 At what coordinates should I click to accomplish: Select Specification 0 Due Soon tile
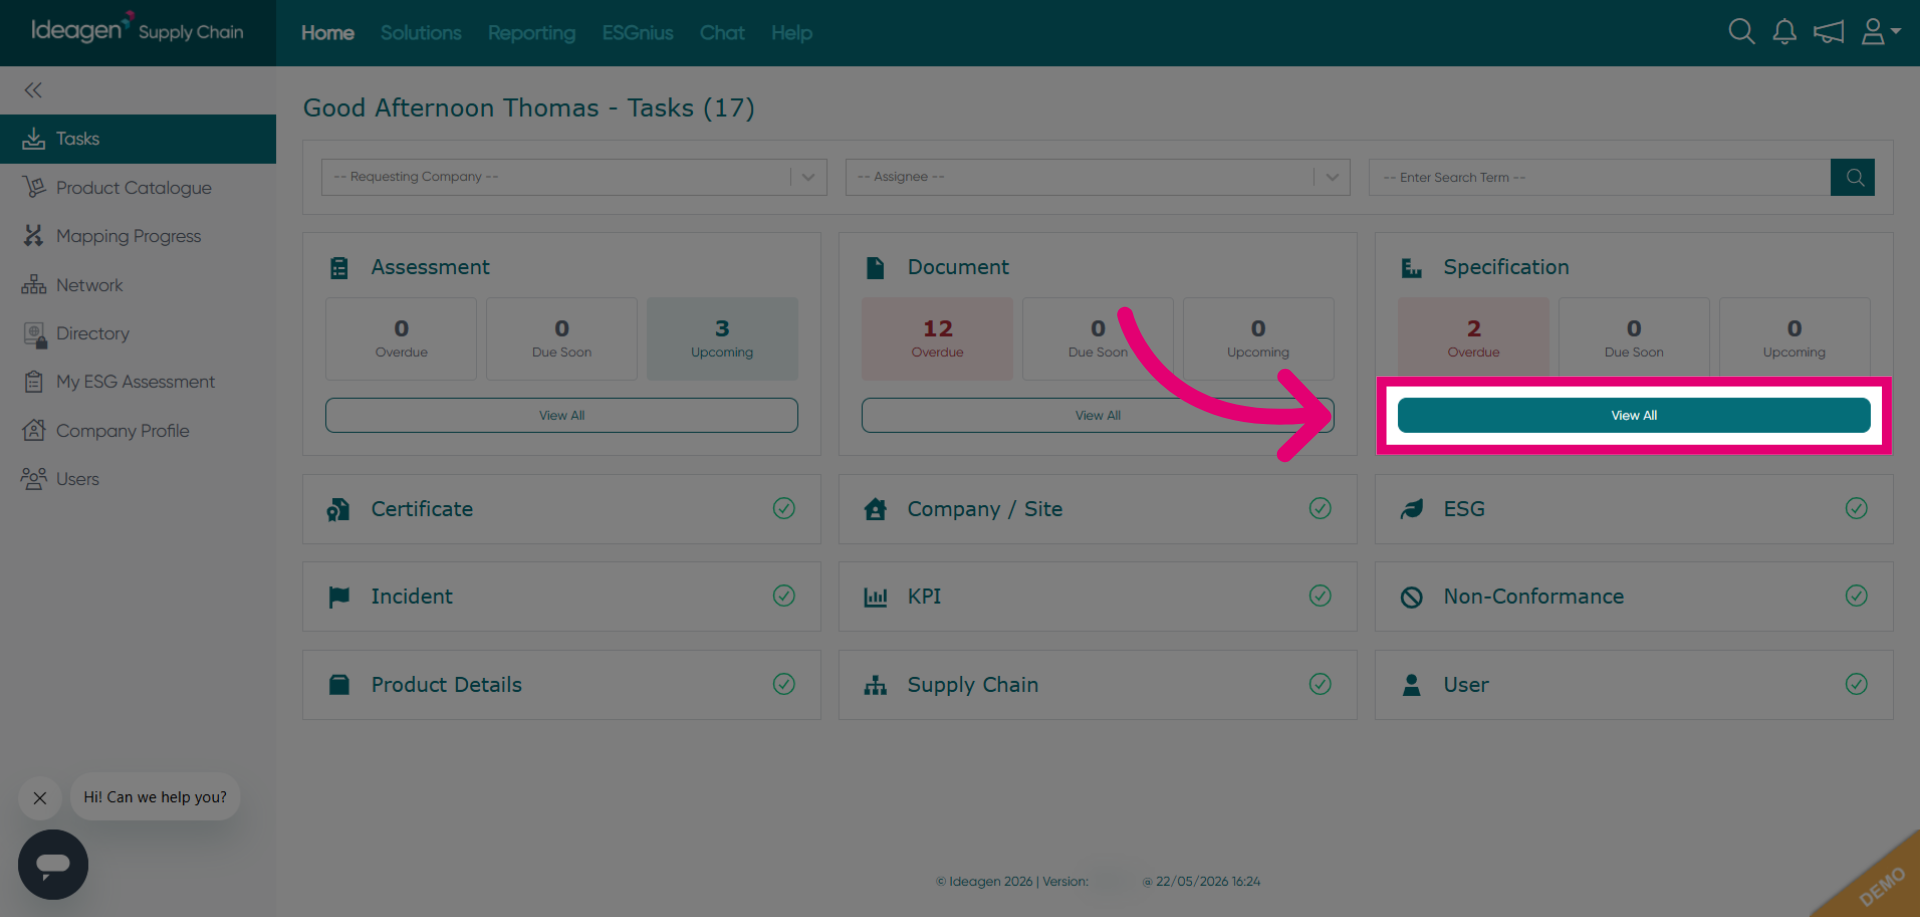pos(1634,339)
